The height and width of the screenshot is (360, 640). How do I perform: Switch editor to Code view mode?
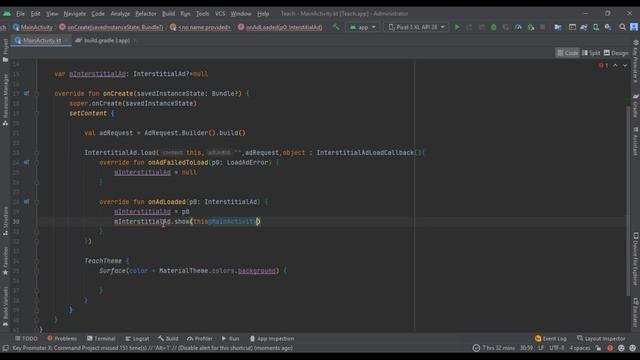coord(567,53)
